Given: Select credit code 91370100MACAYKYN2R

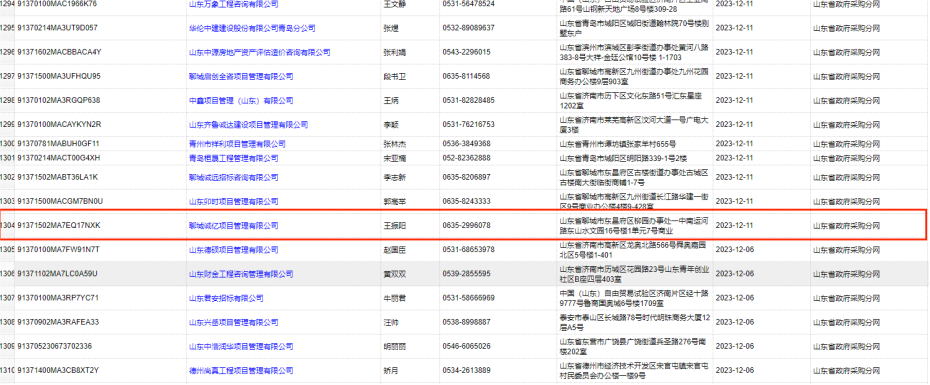Looking at the screenshot, I should pos(59,125).
